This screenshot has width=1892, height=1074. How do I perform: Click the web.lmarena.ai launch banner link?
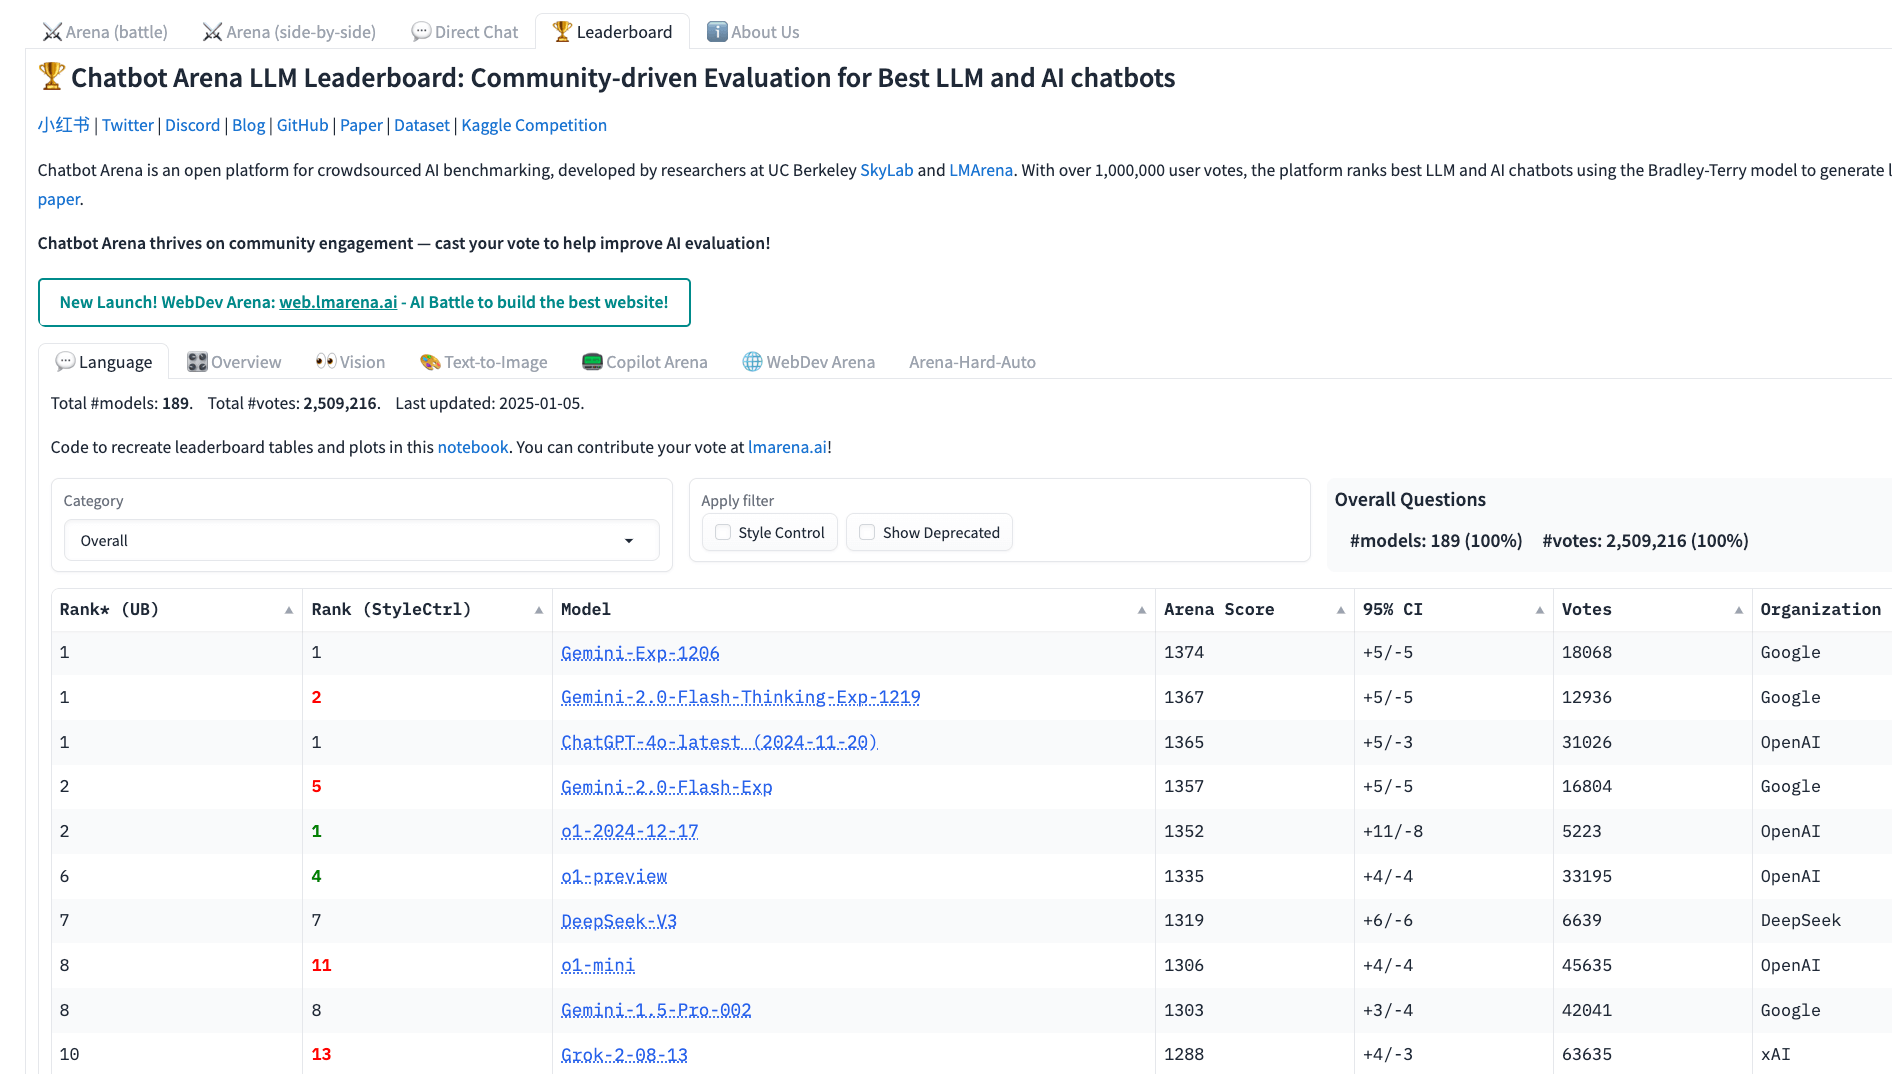tap(338, 302)
